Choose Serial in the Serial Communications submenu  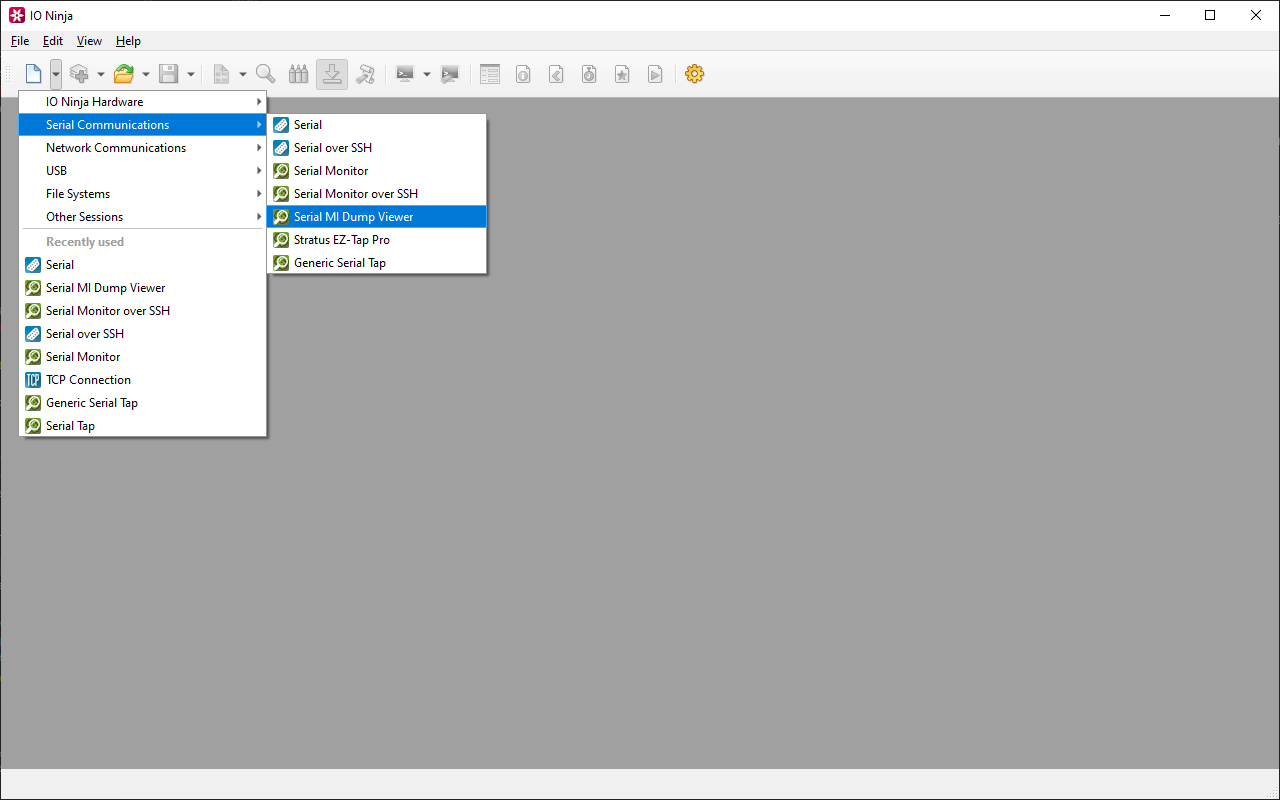(x=377, y=125)
